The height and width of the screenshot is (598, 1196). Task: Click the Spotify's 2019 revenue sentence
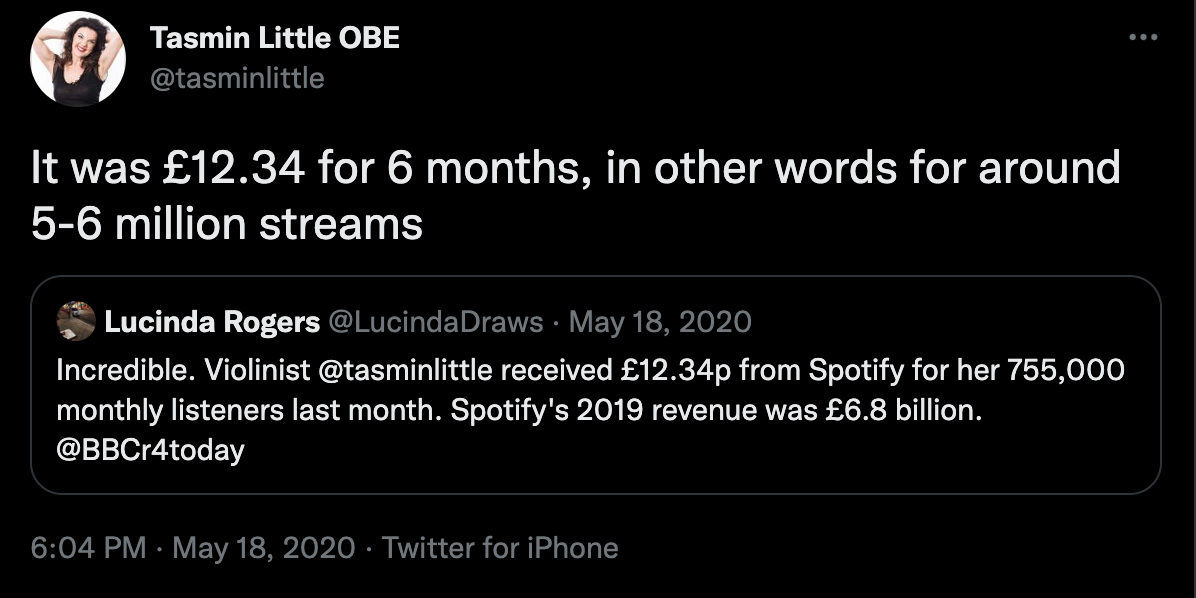click(x=716, y=410)
